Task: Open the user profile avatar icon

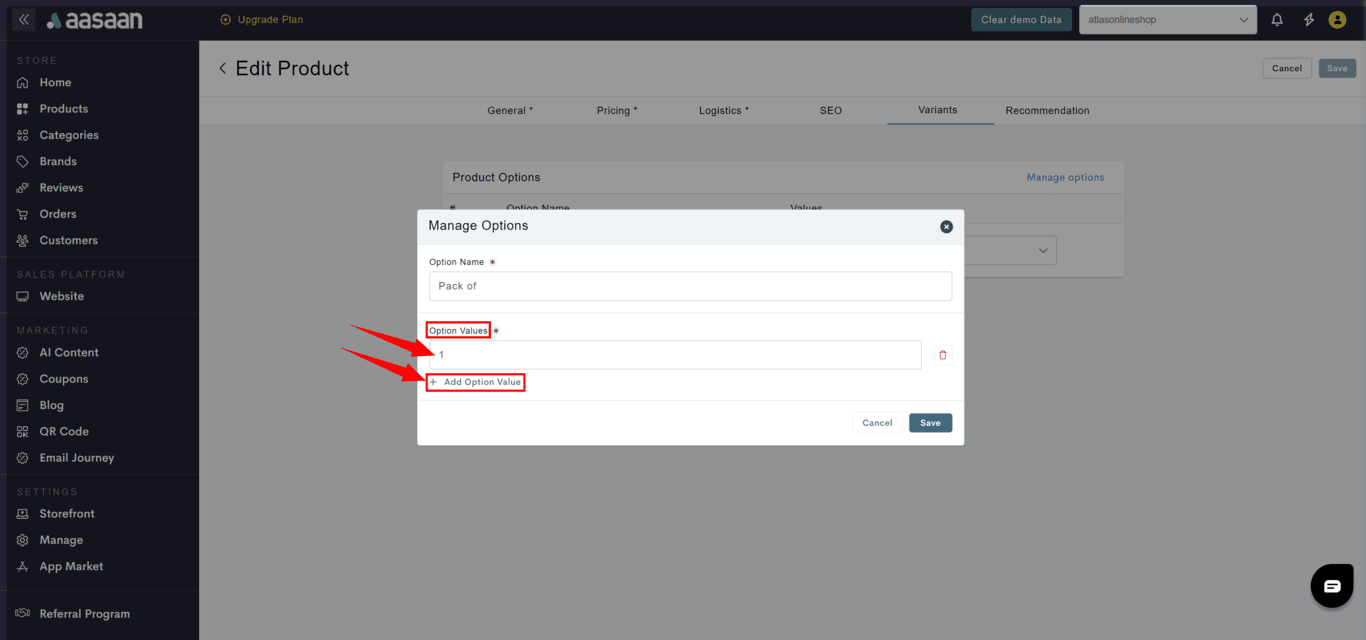Action: [1337, 20]
